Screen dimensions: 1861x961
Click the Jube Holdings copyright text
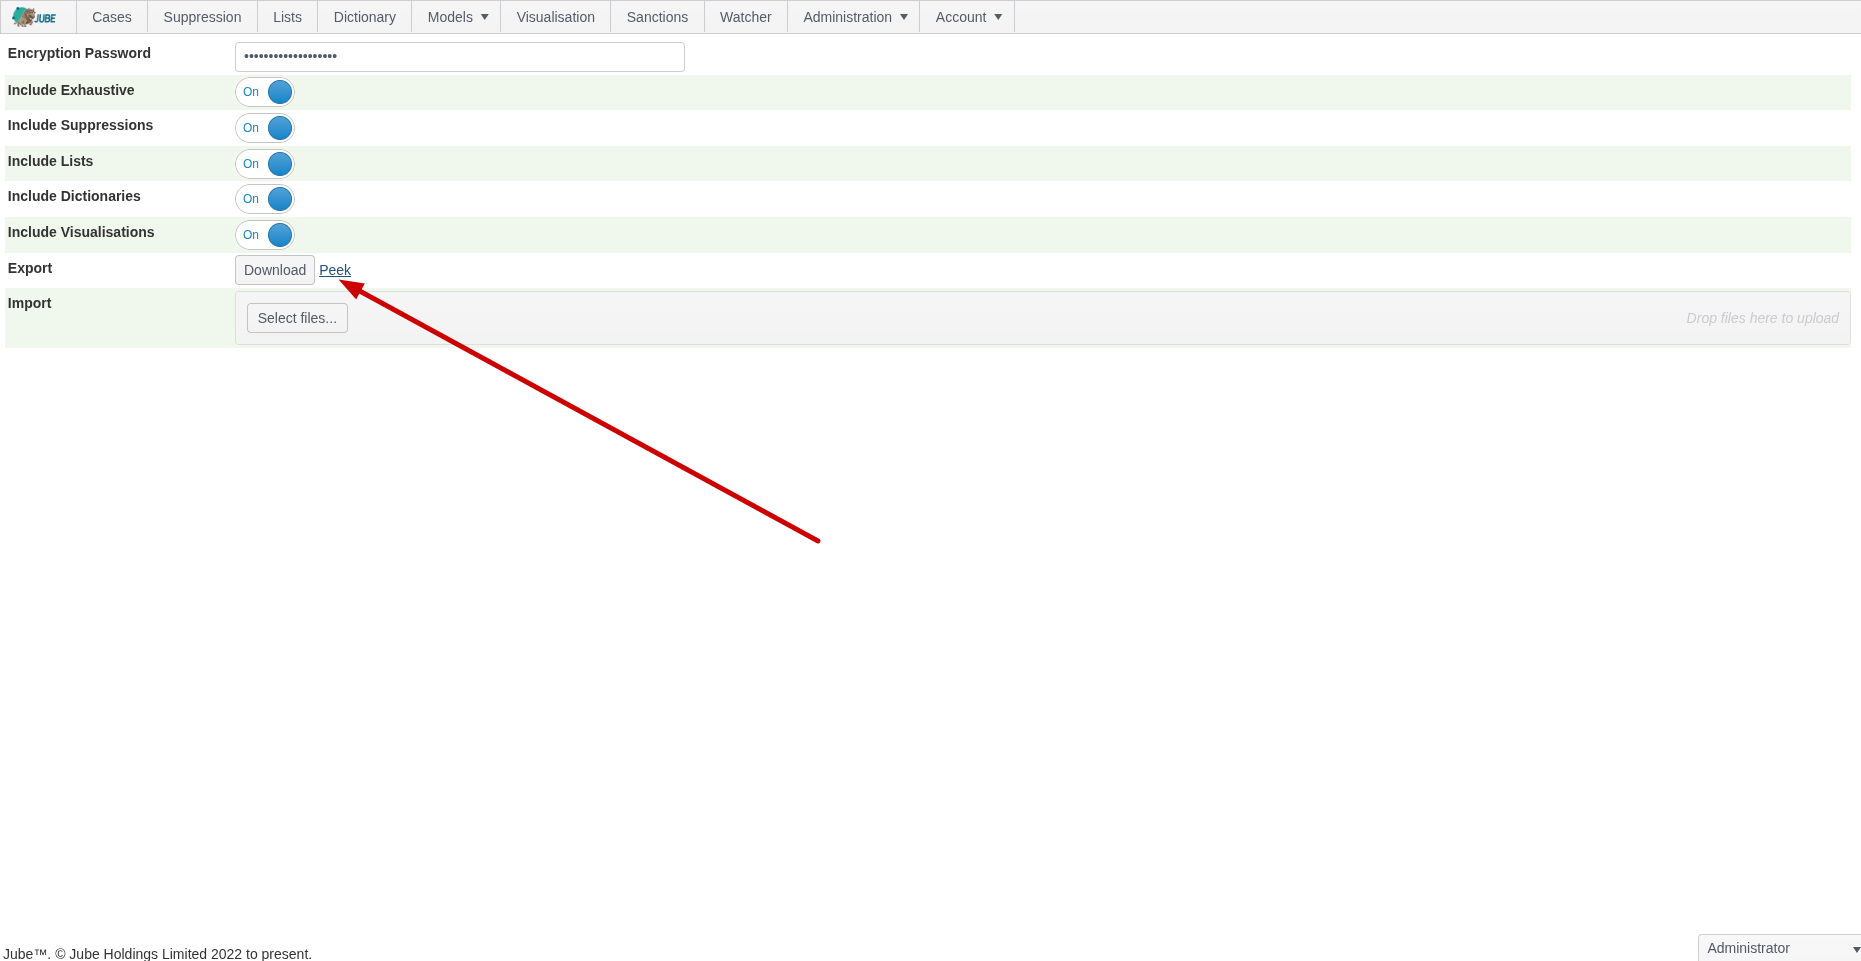click(158, 954)
